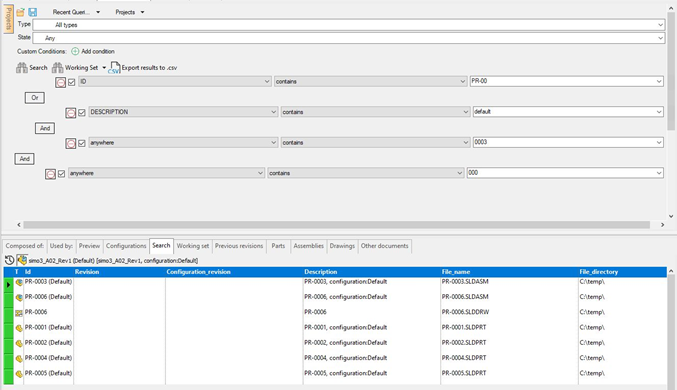Open the Assemblies tab

[309, 246]
